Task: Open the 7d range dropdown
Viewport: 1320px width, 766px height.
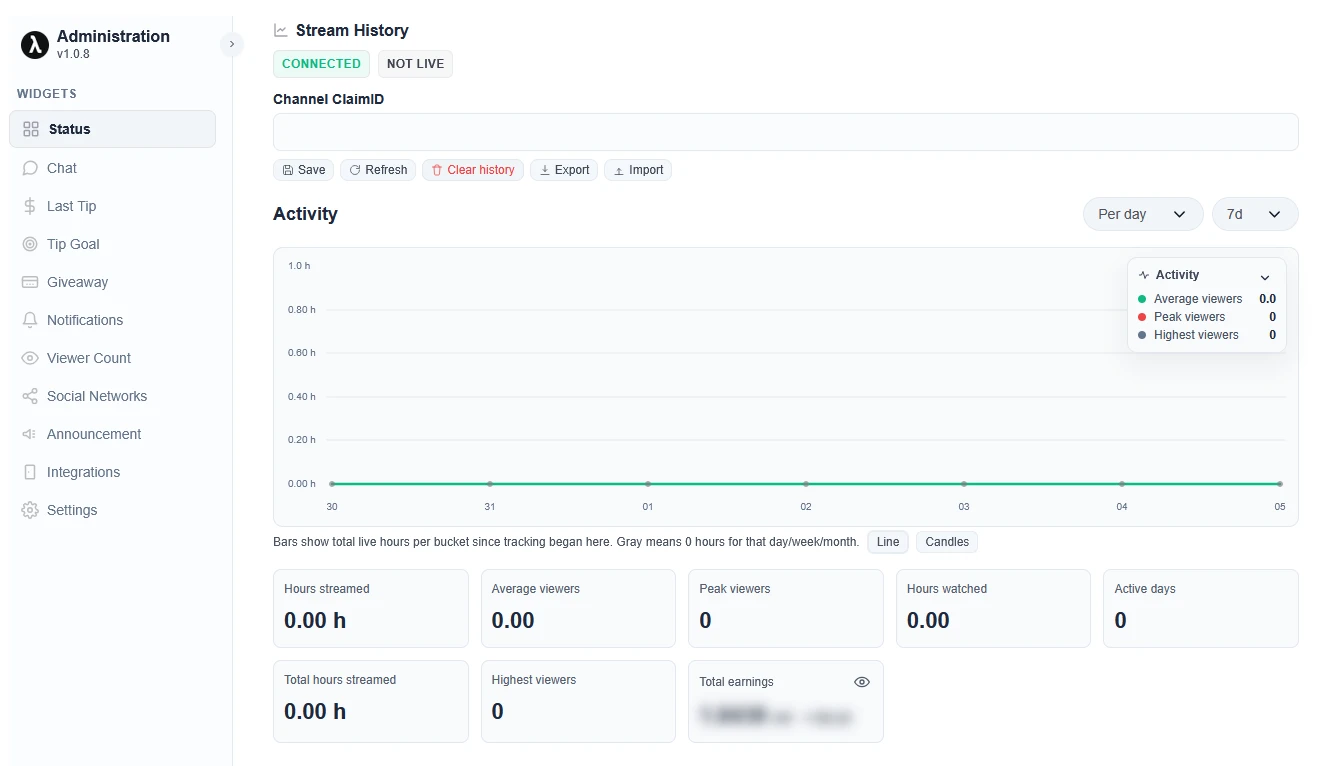Action: pyautogui.click(x=1255, y=214)
